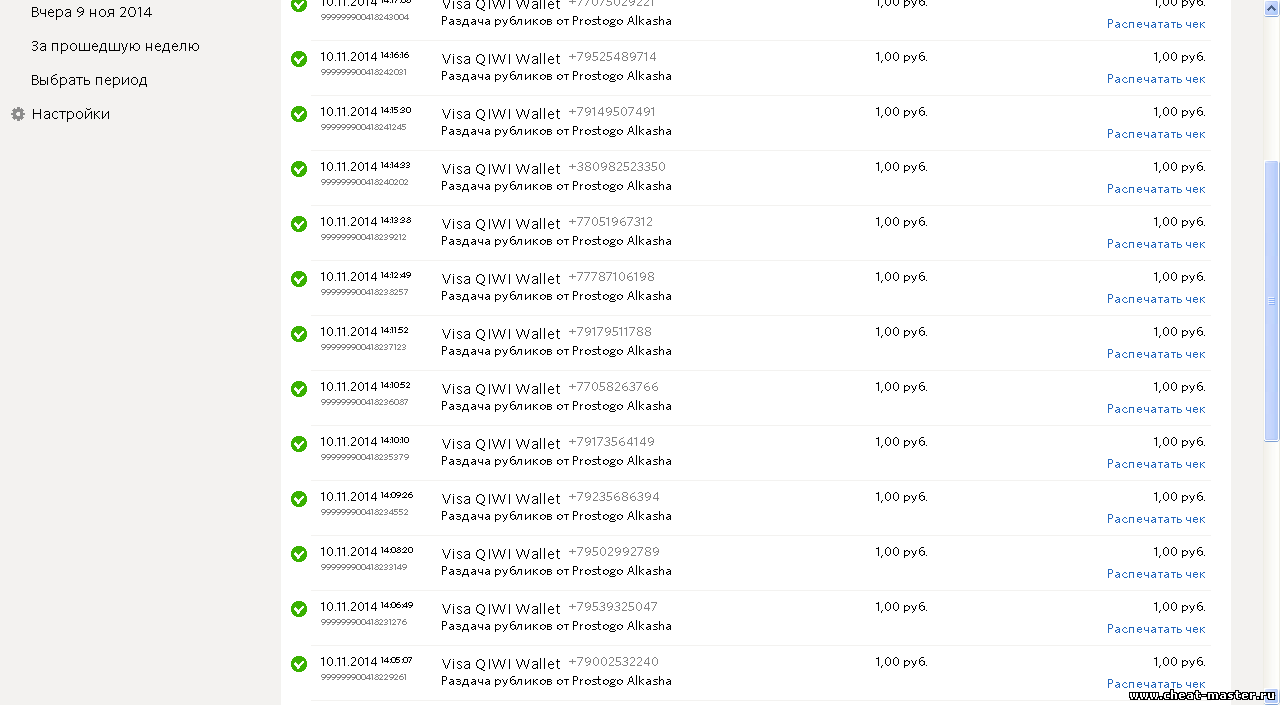Click green status checkmark for +79002532240 payment
This screenshot has width=1280, height=705.
tap(299, 664)
